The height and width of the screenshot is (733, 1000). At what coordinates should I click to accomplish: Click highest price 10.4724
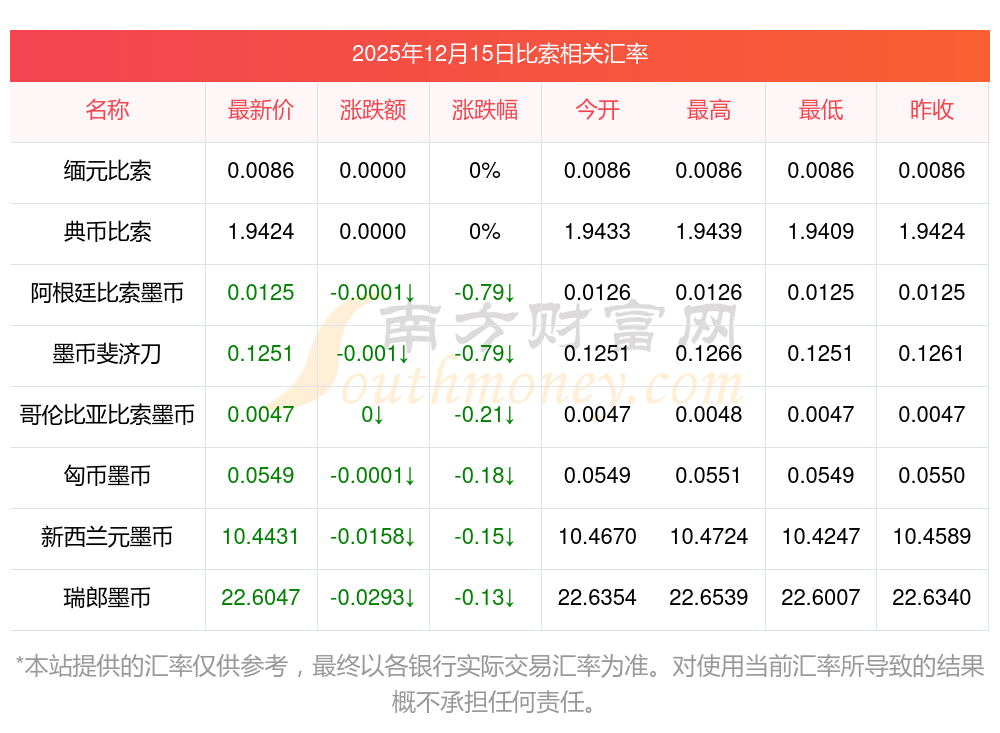tap(709, 537)
